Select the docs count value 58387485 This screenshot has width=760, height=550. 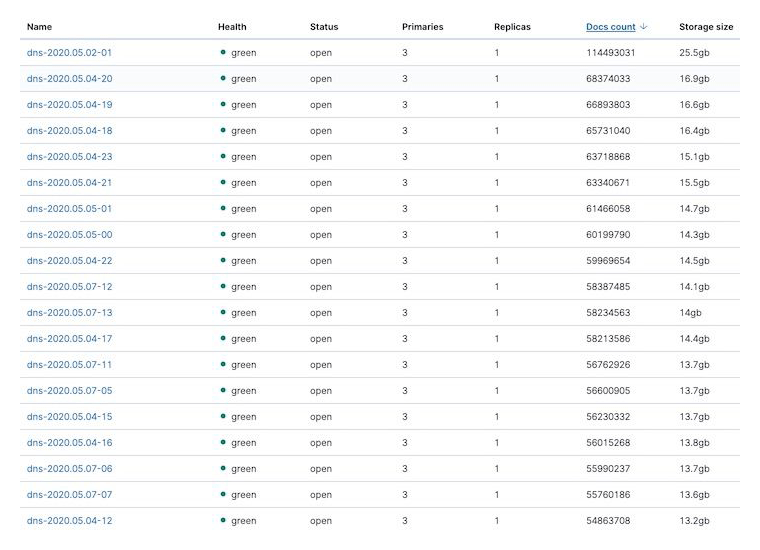coord(608,286)
